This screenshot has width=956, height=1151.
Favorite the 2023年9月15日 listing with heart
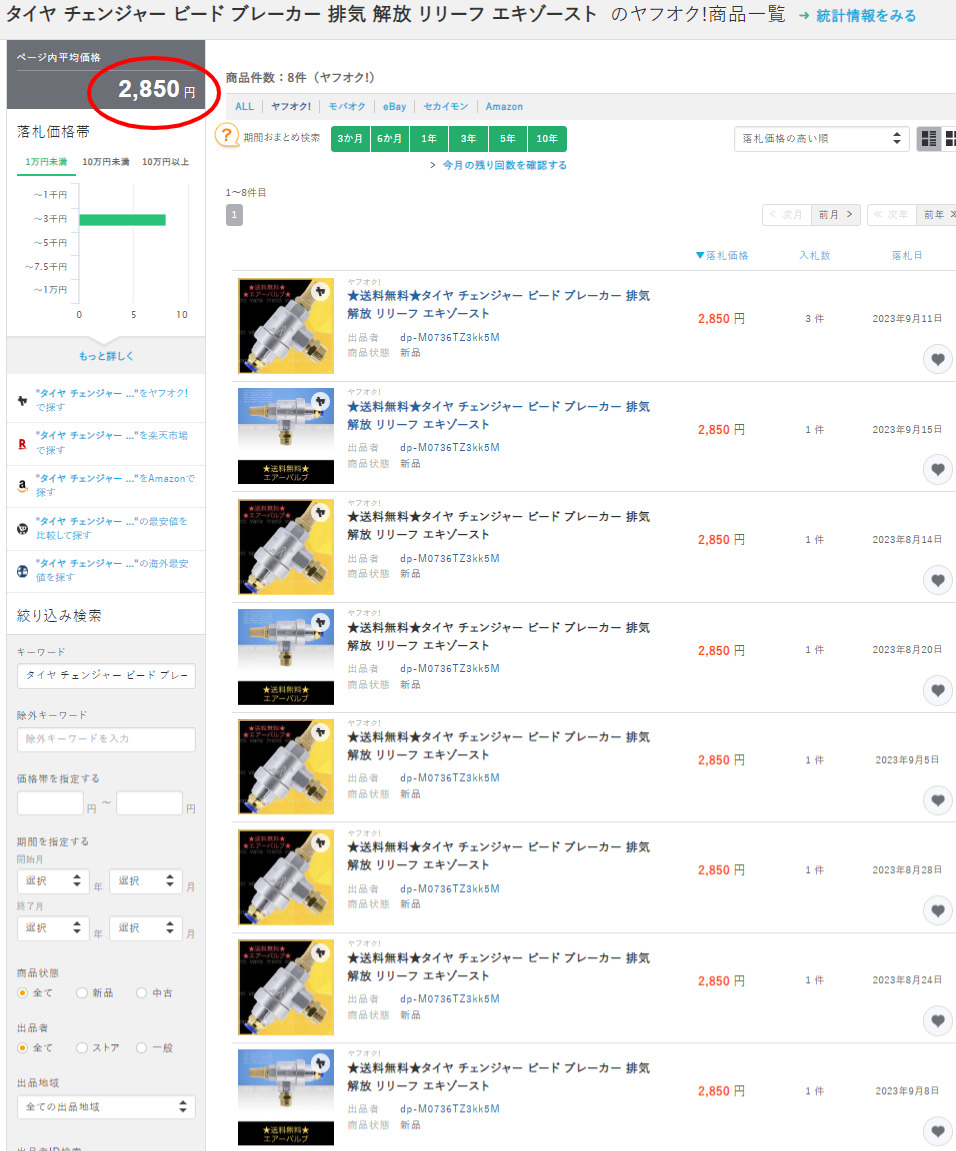point(937,470)
